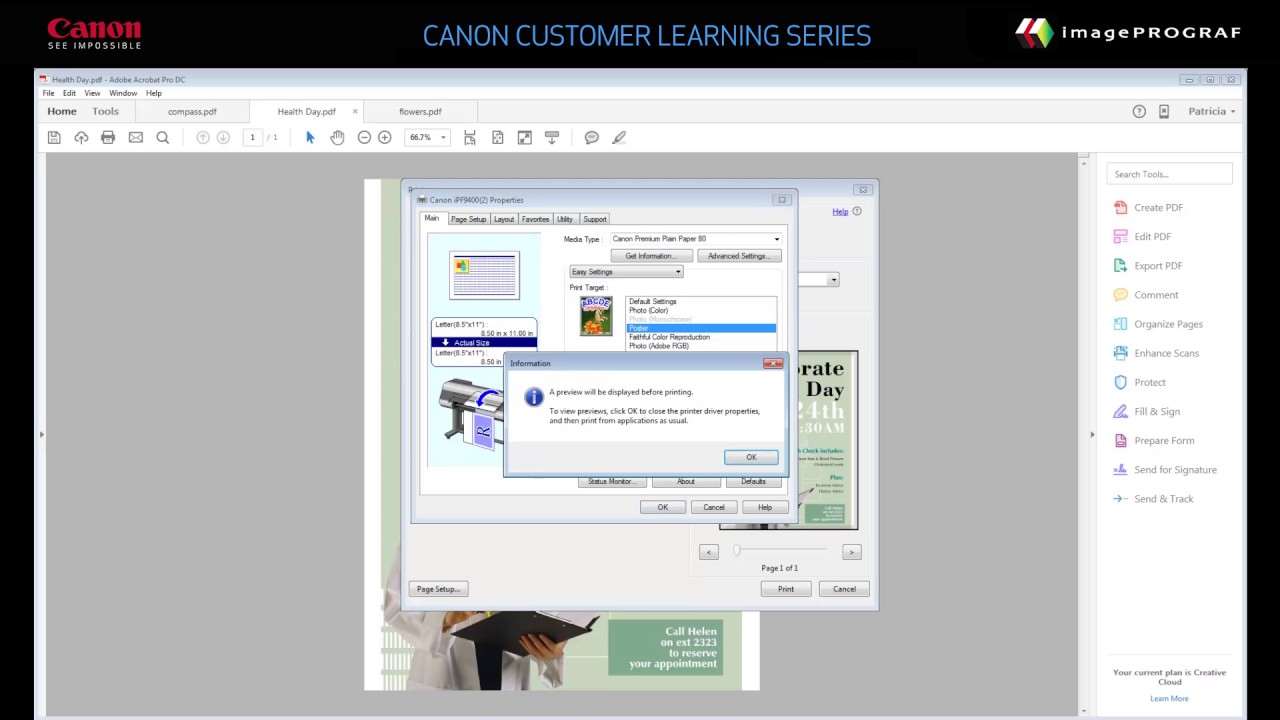Expand the left navigation panel arrow

pos(41,434)
